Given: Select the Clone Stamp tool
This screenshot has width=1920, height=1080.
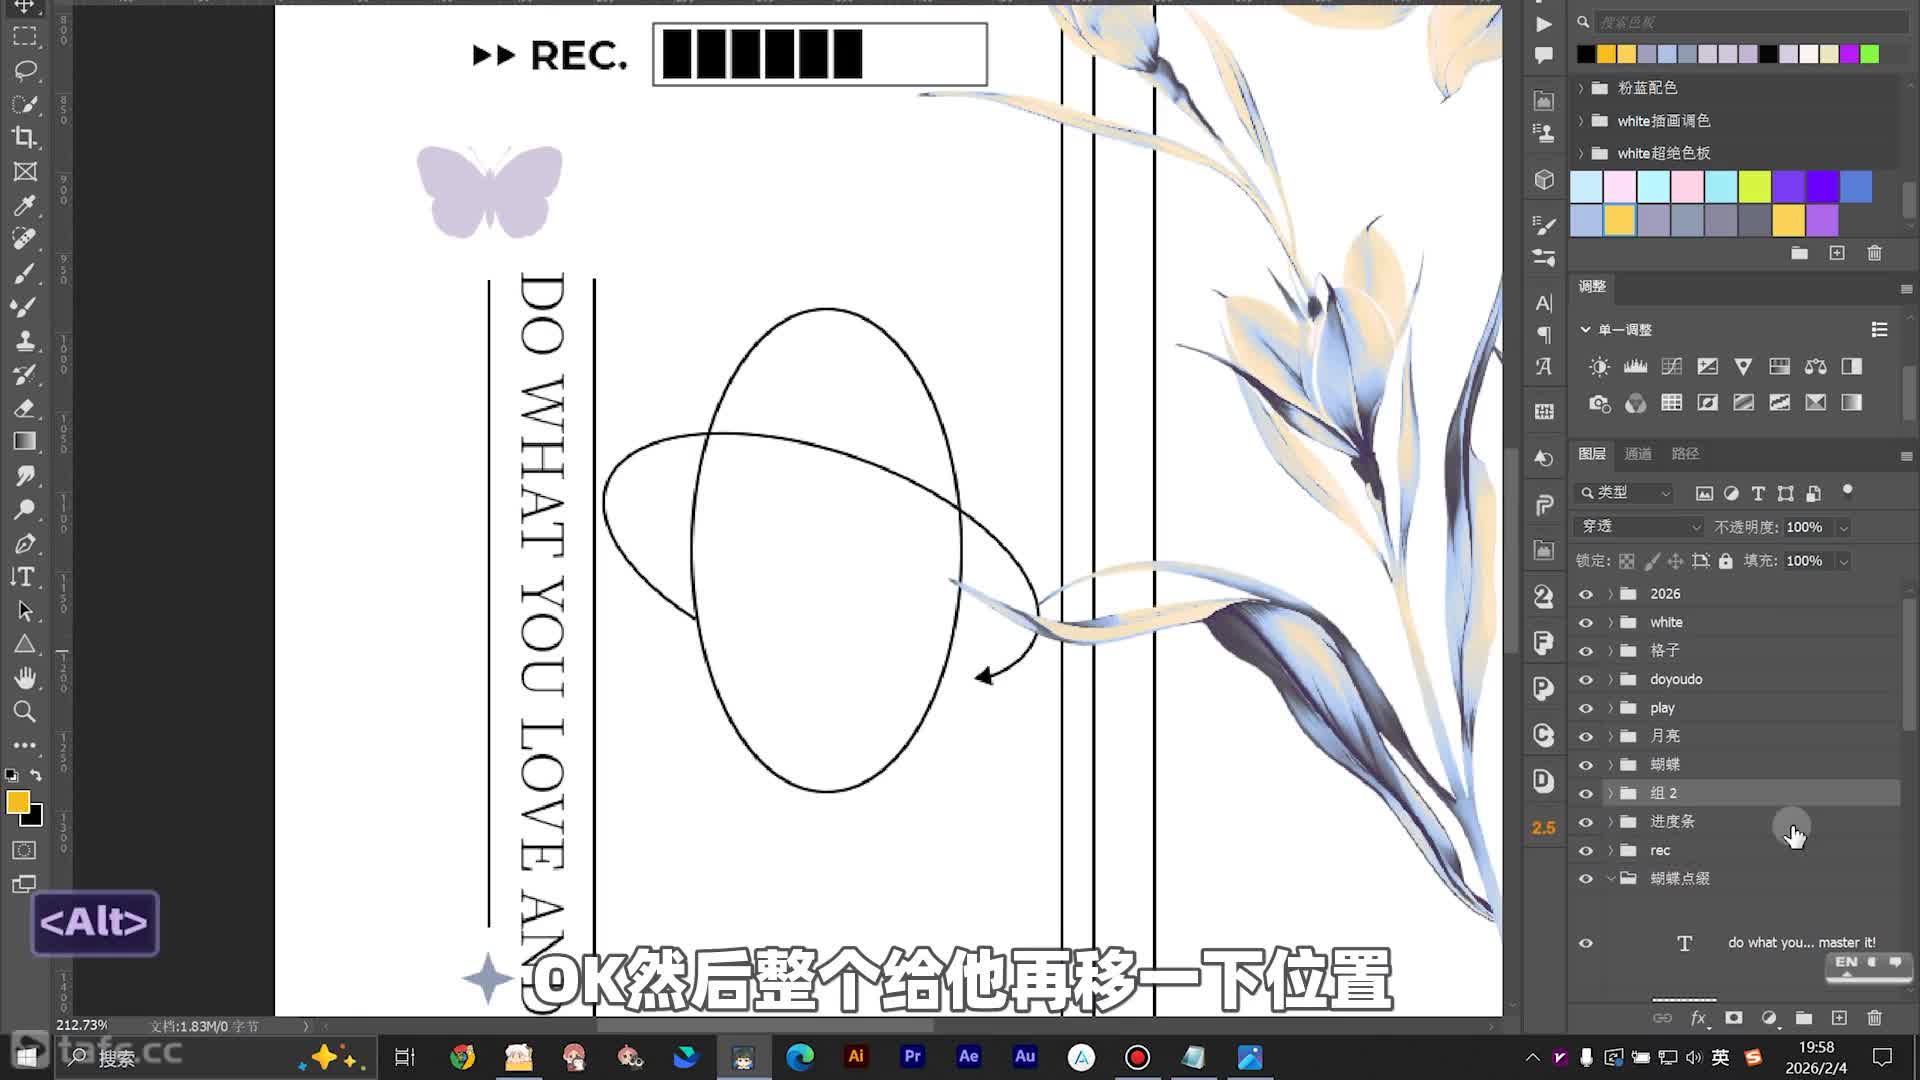Looking at the screenshot, I should point(25,340).
